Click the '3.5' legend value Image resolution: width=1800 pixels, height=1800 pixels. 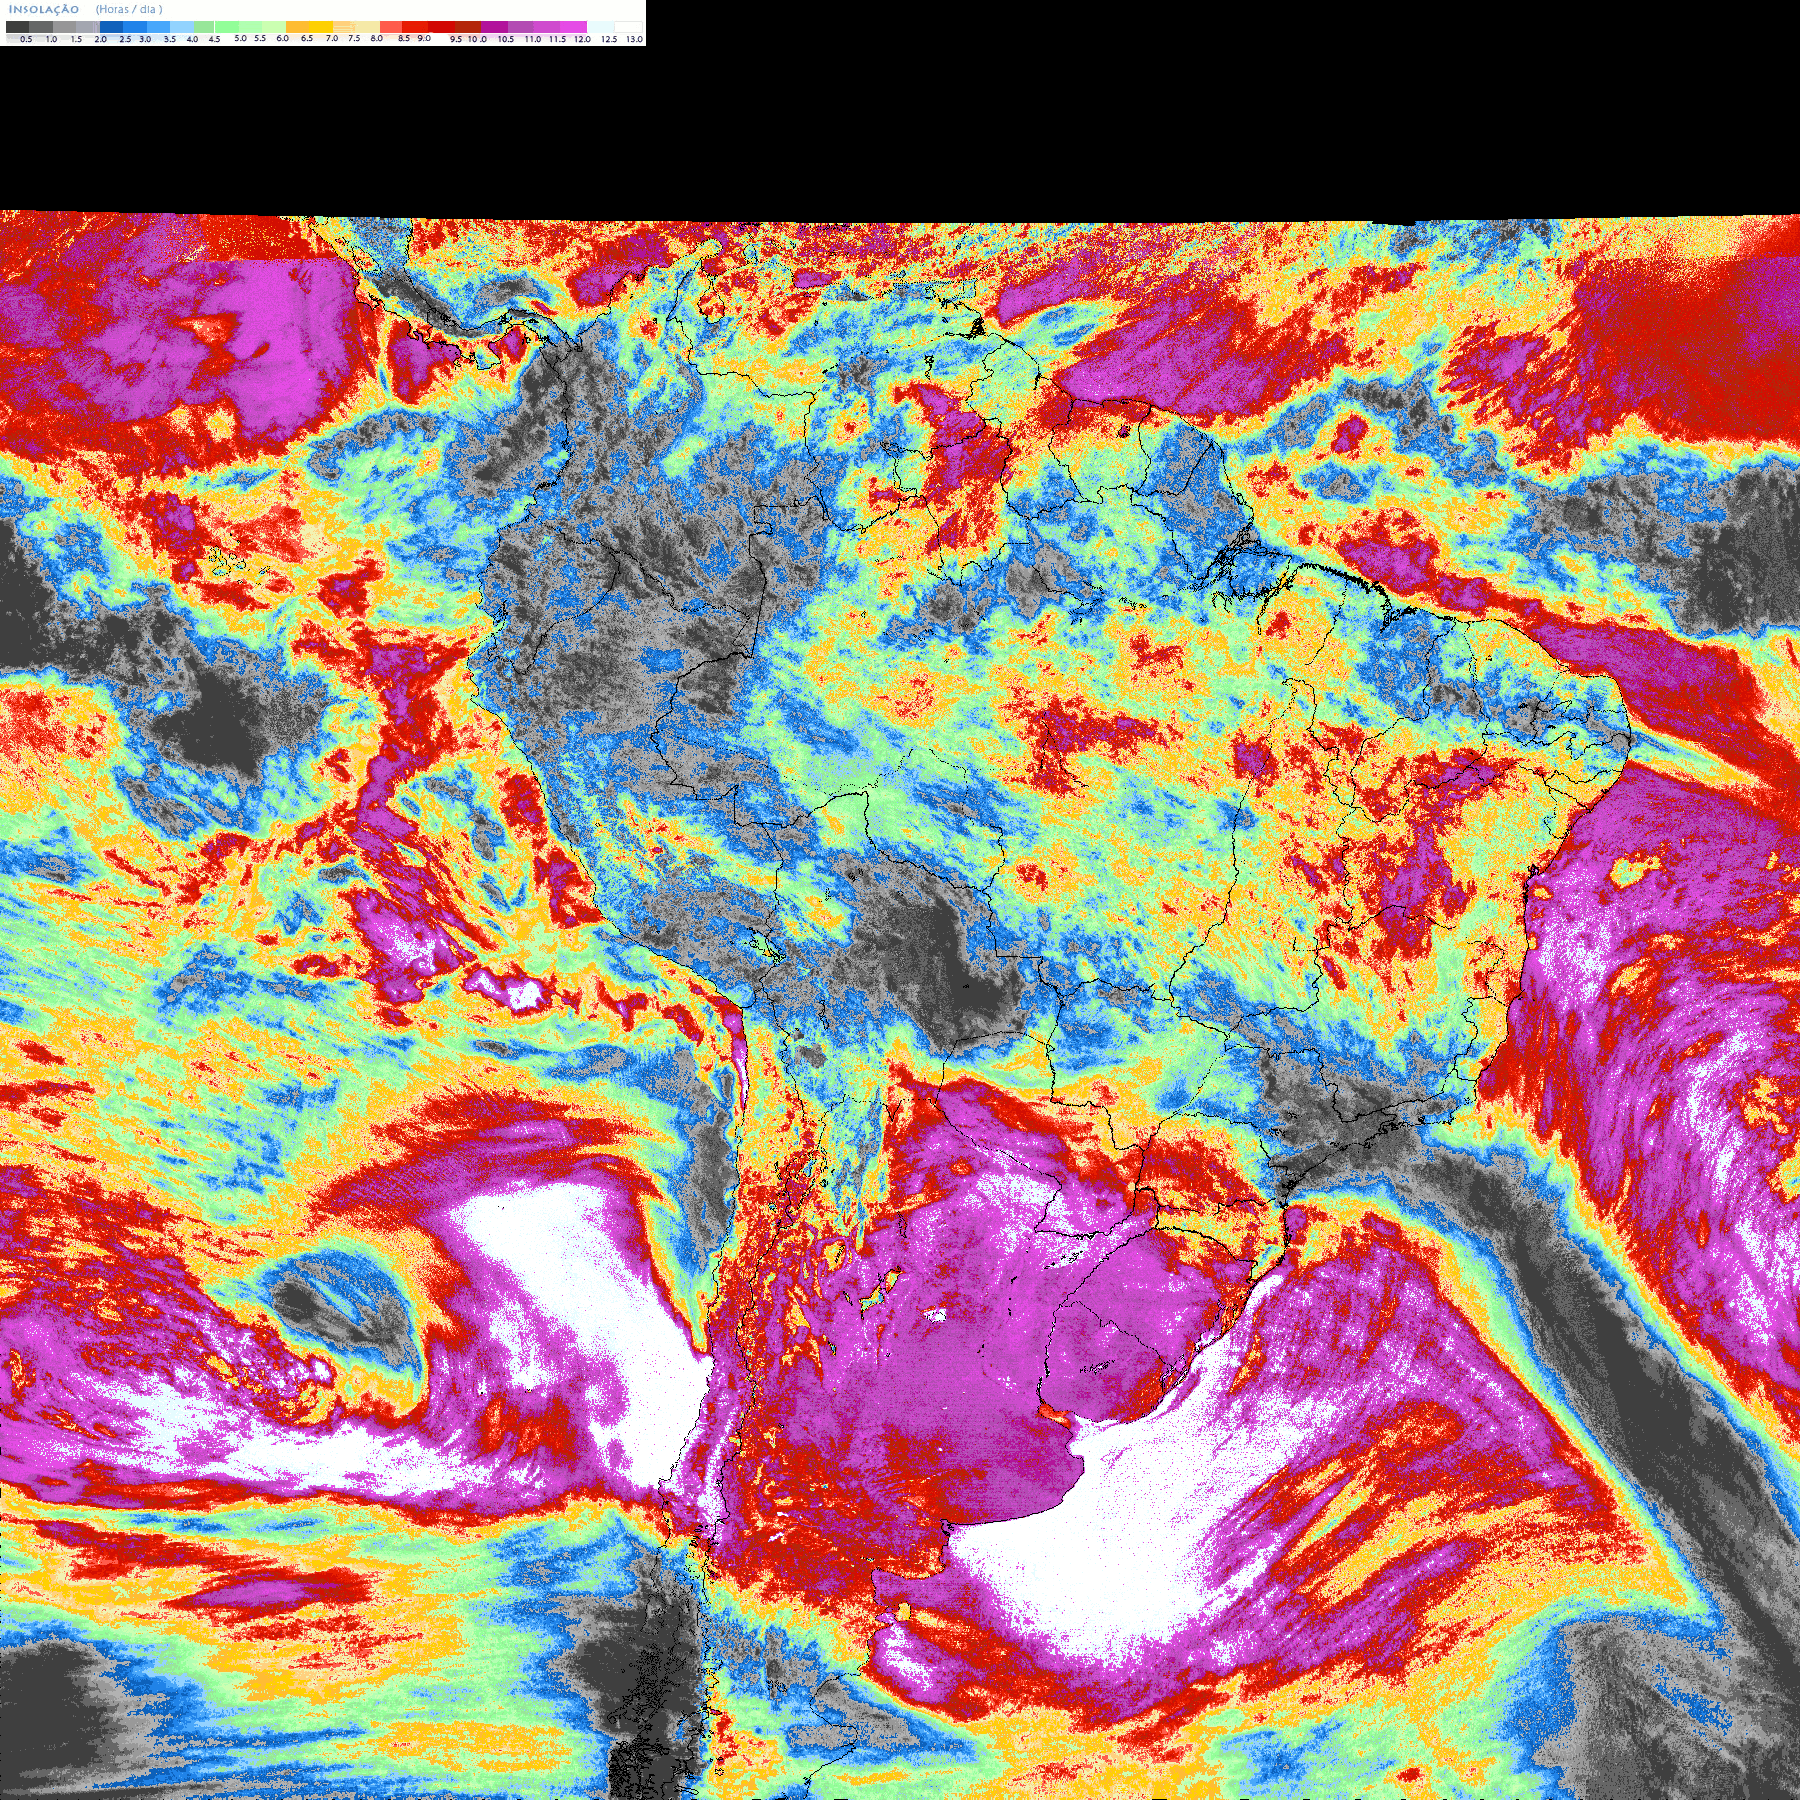coord(170,39)
